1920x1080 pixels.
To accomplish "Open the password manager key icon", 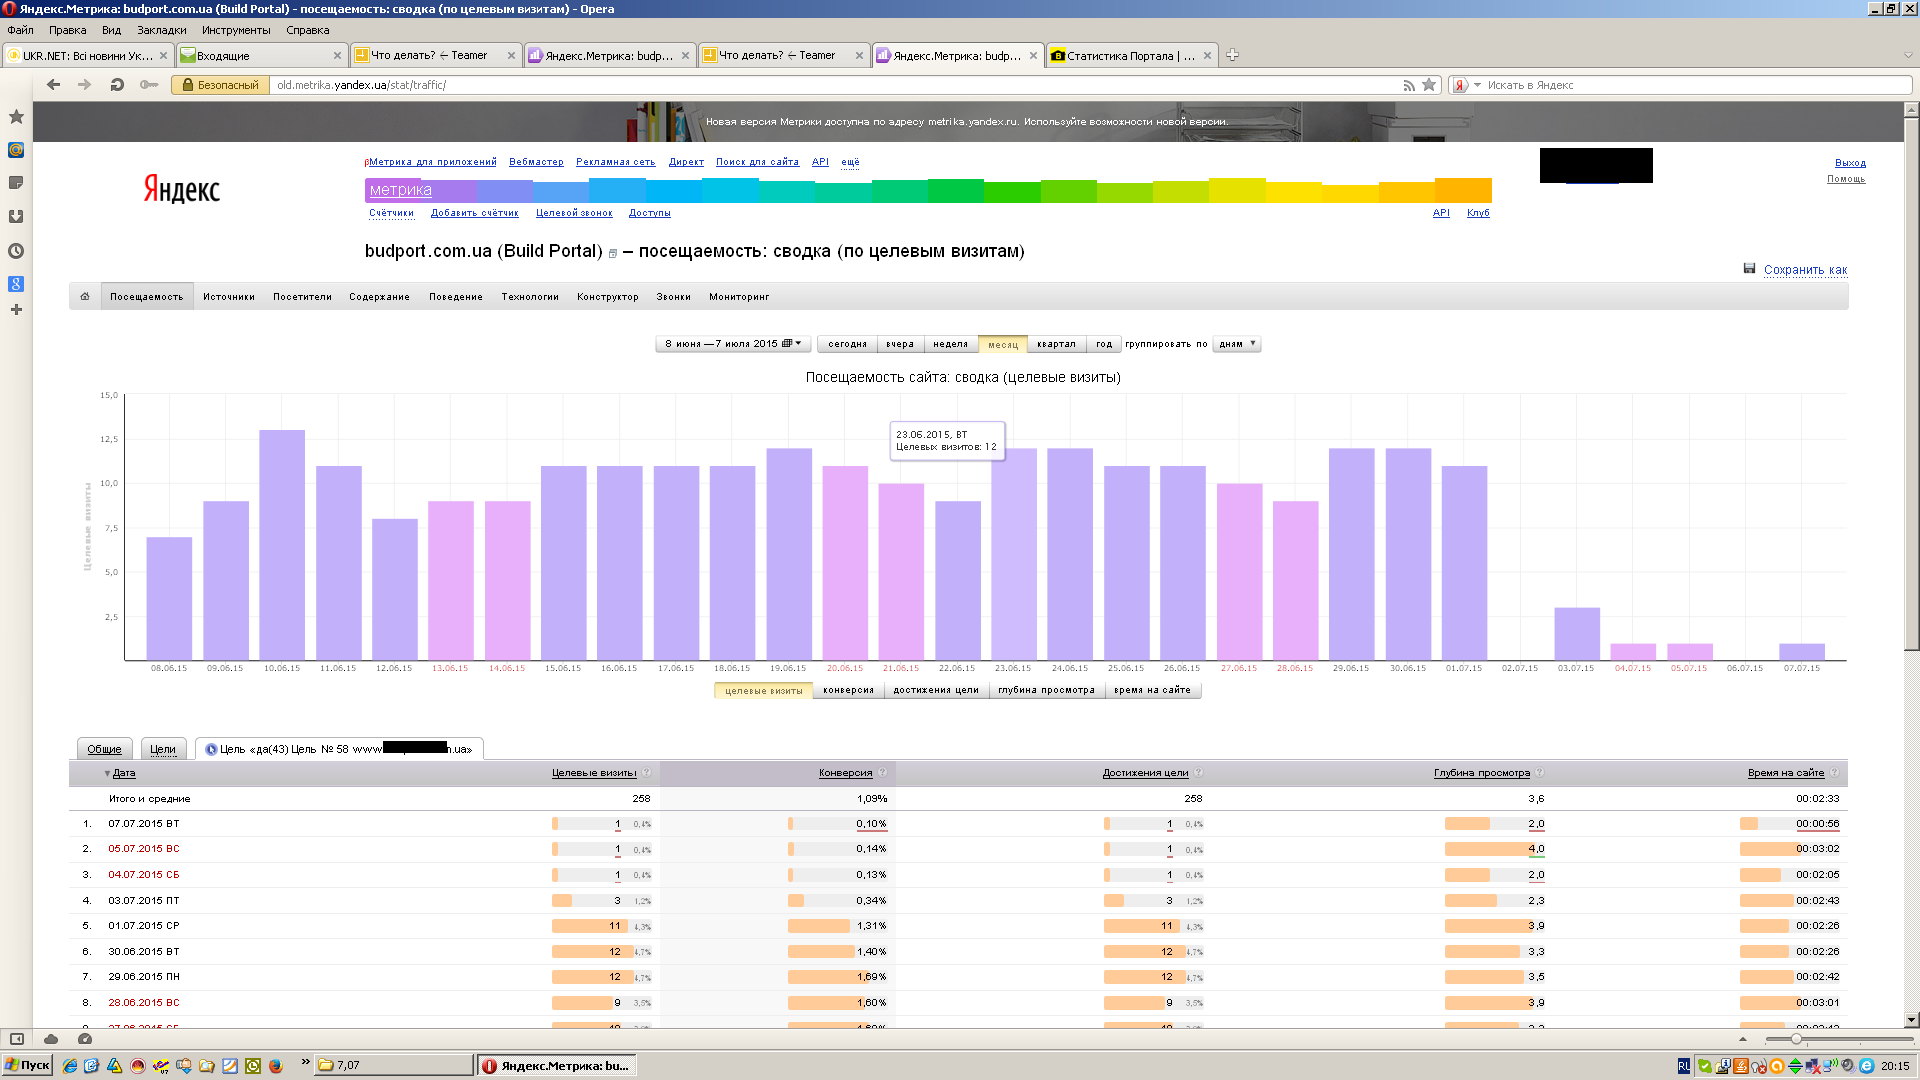I will [x=149, y=85].
